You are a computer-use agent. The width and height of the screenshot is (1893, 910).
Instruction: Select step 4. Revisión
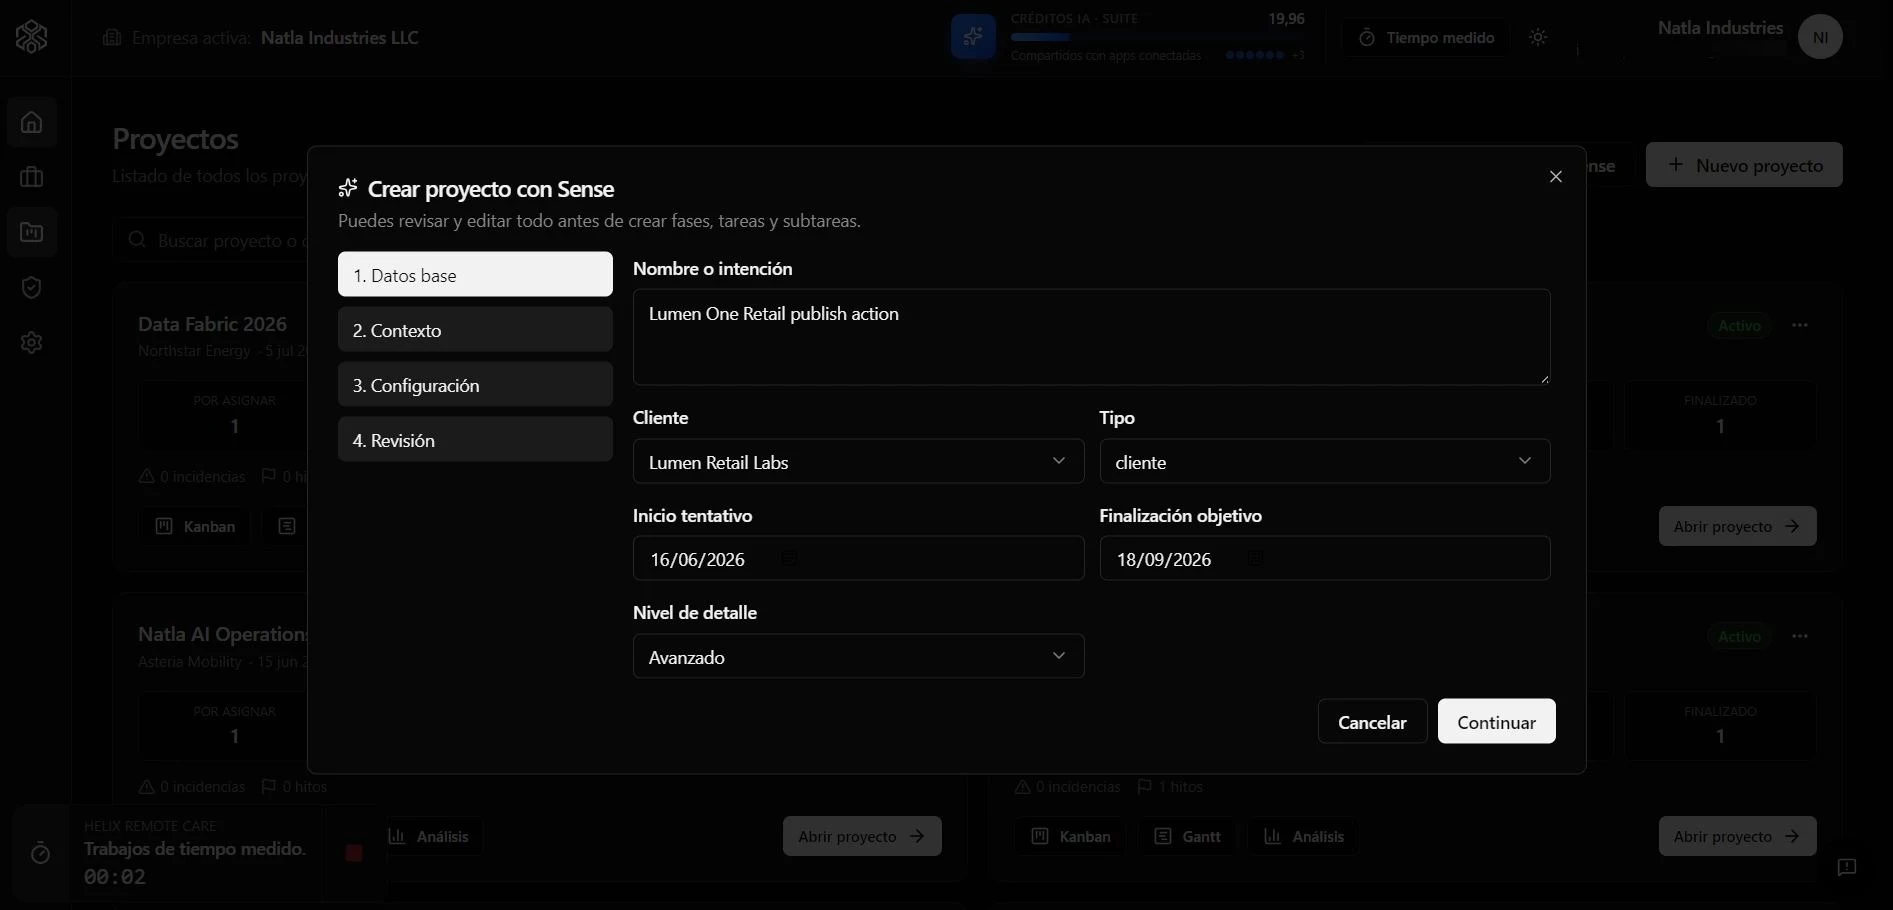click(x=475, y=440)
